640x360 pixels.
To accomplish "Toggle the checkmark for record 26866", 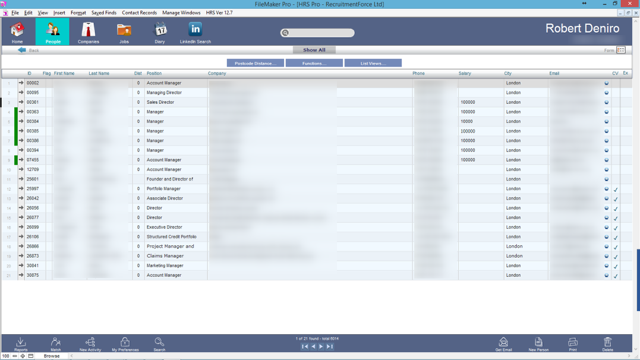I will (x=616, y=247).
